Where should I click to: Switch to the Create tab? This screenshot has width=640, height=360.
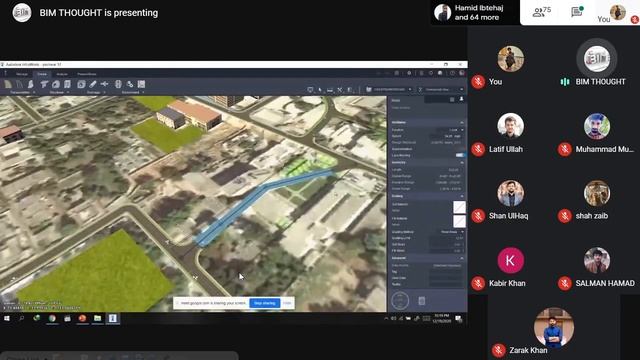(x=42, y=74)
